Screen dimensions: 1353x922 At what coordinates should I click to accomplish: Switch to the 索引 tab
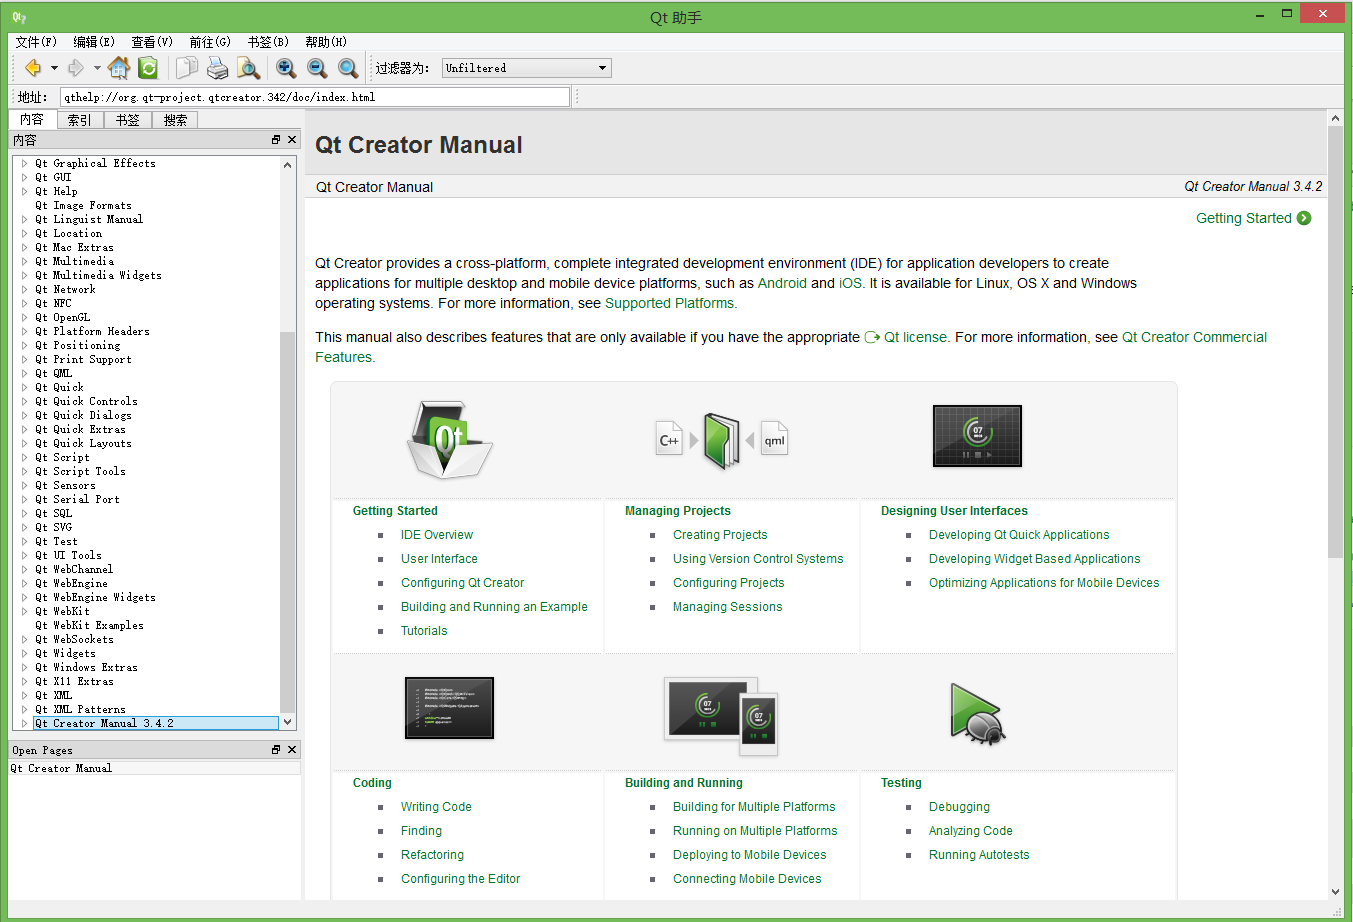pos(80,120)
